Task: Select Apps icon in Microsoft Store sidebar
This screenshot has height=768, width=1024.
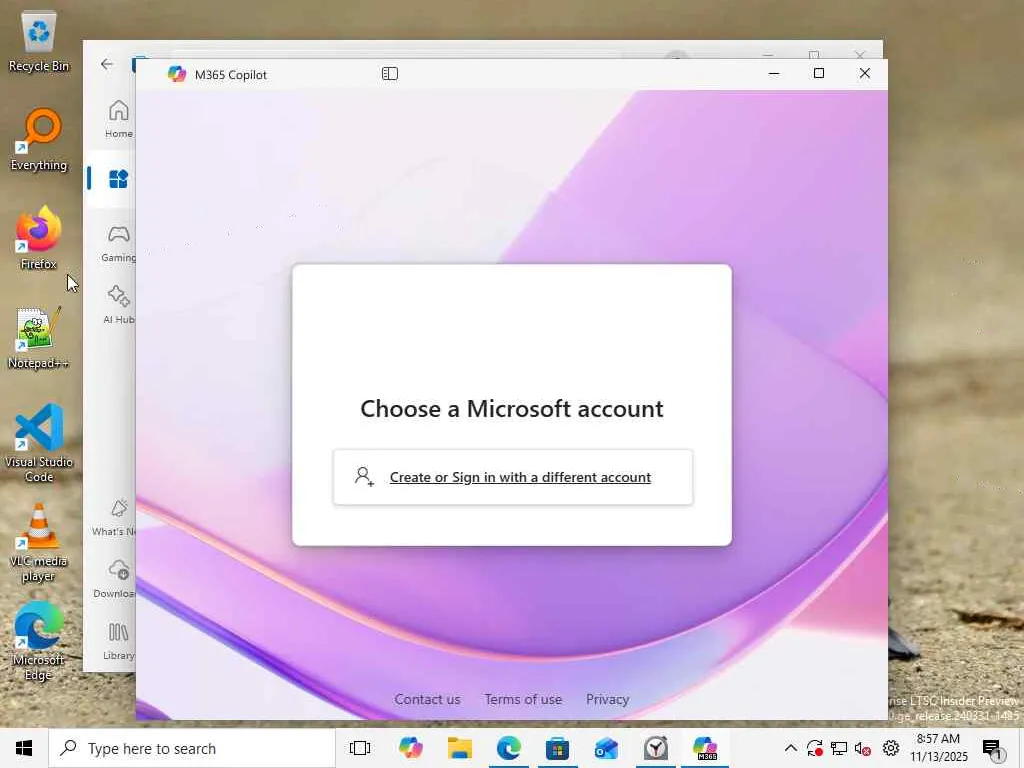Action: 118,179
